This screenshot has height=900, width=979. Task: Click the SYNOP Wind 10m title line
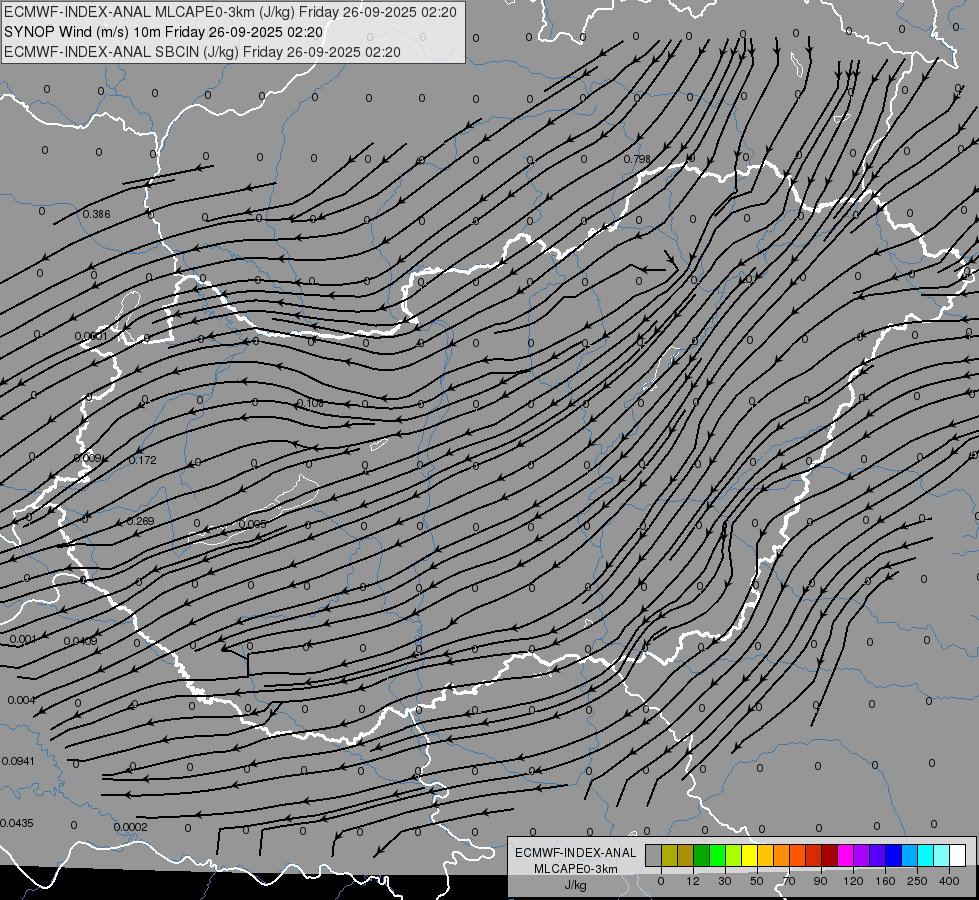164,32
